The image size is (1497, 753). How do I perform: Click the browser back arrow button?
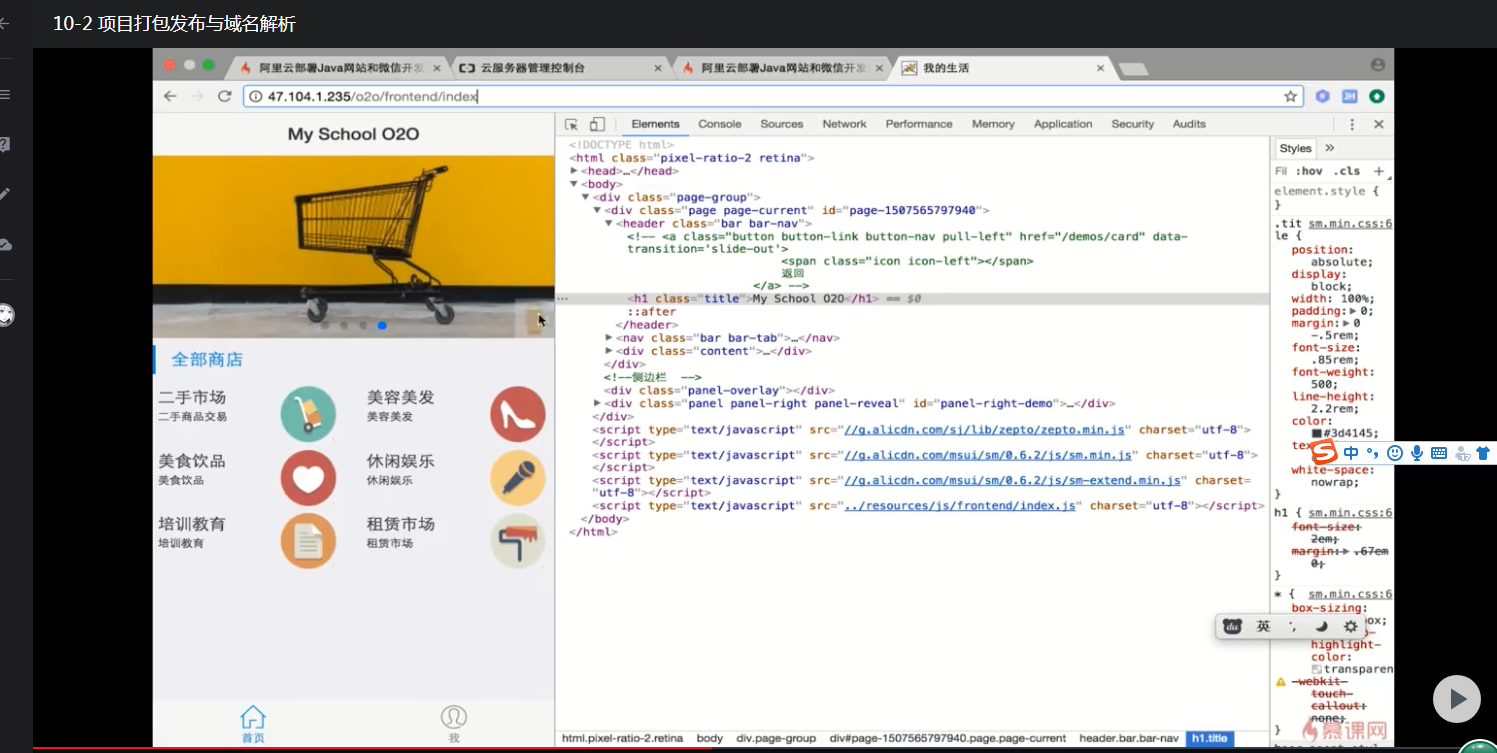click(170, 96)
